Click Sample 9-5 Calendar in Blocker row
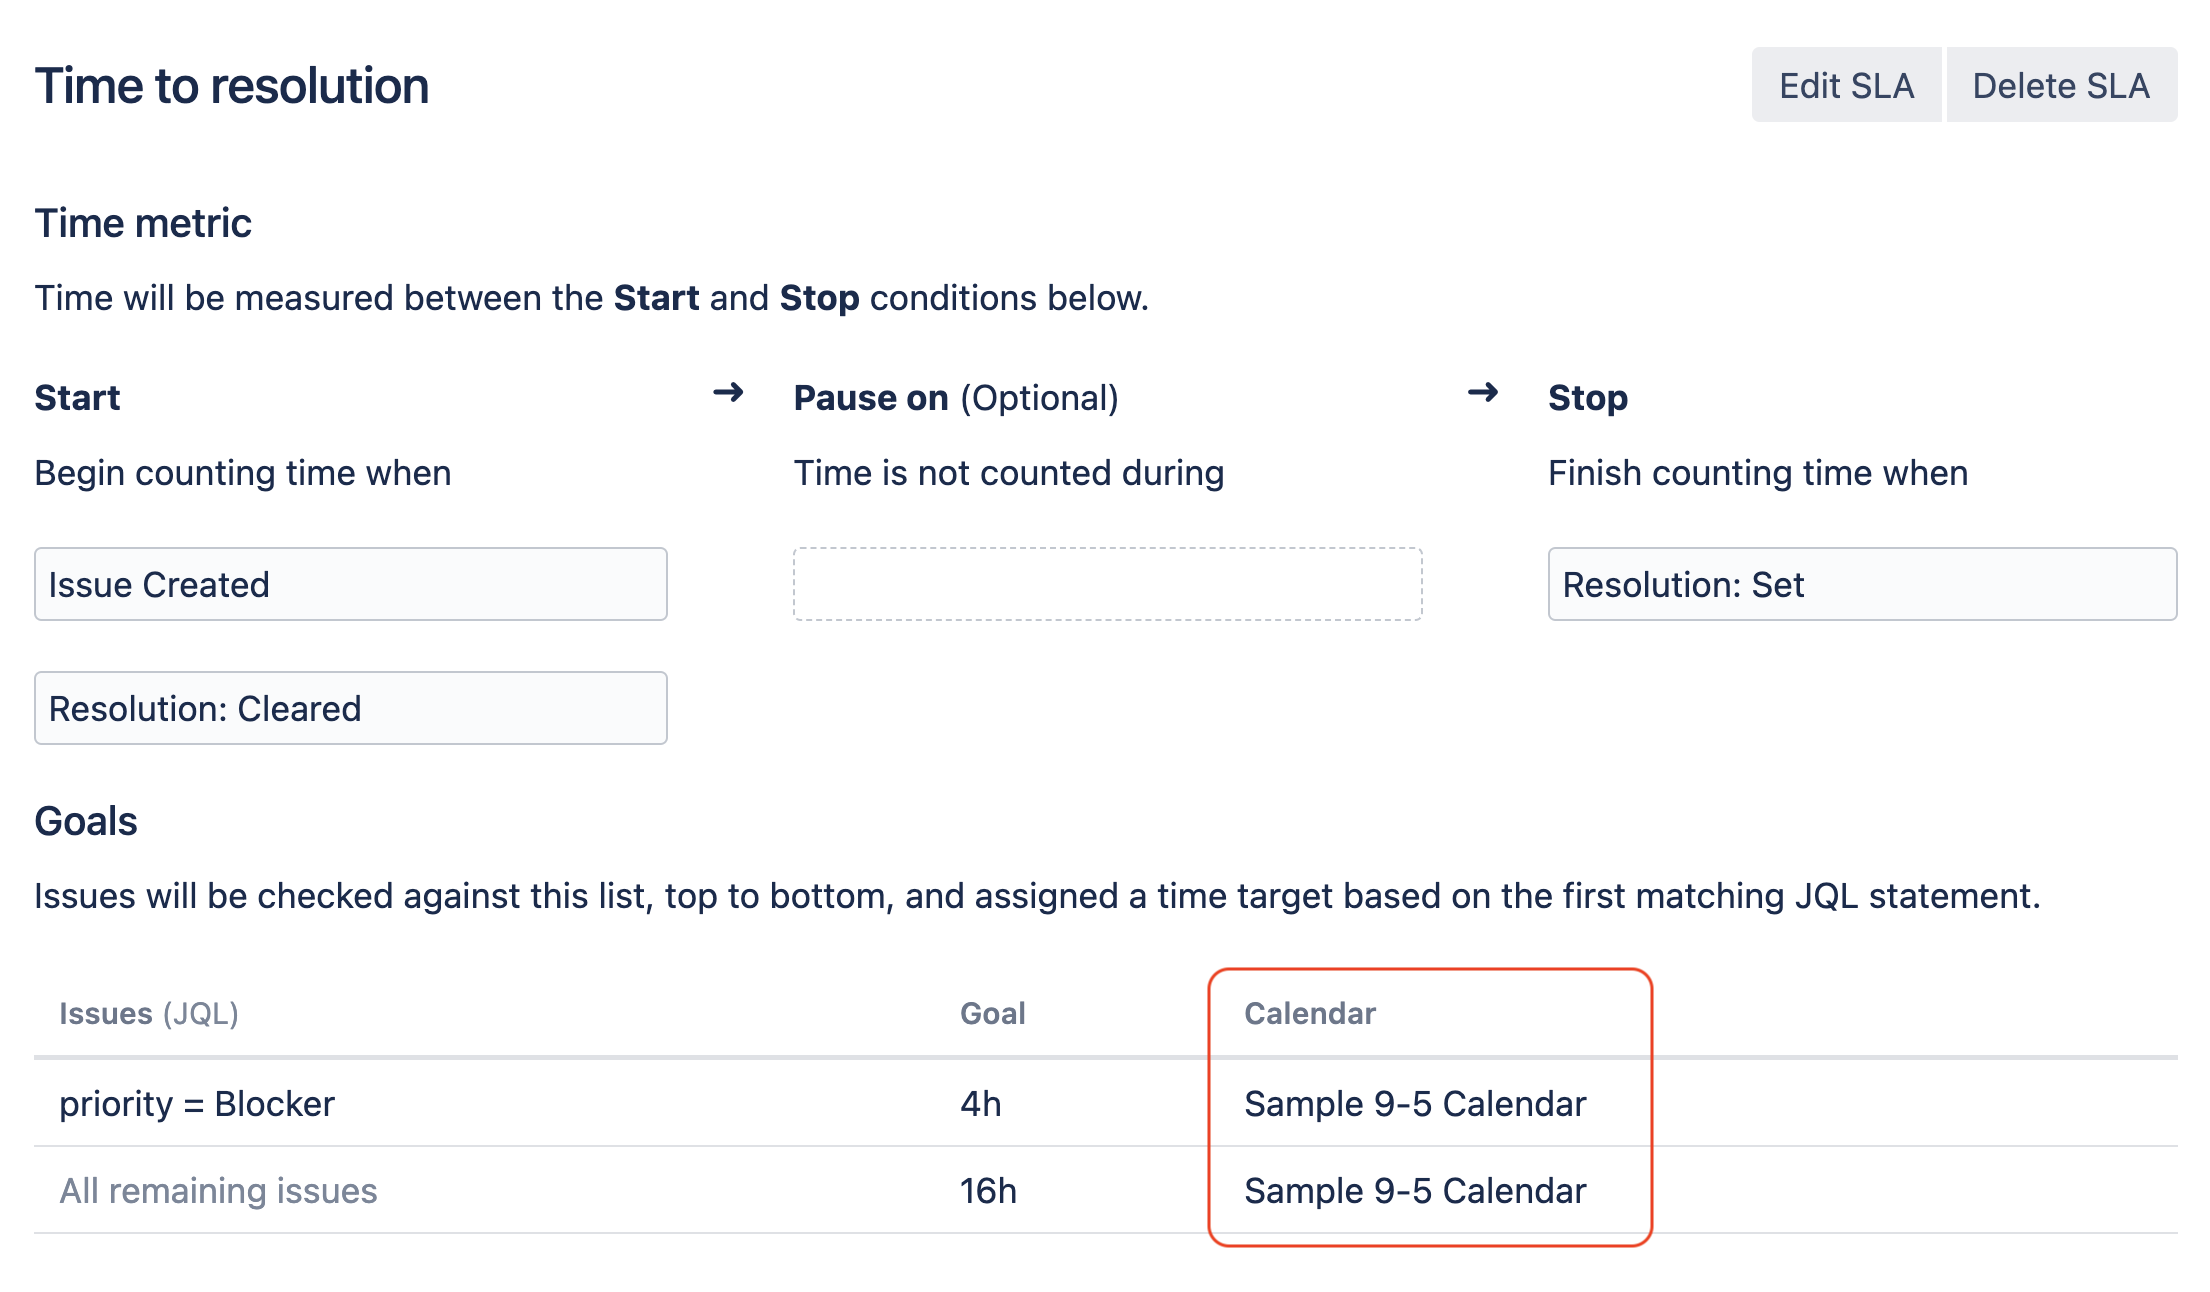The image size is (2210, 1292). tap(1414, 1103)
